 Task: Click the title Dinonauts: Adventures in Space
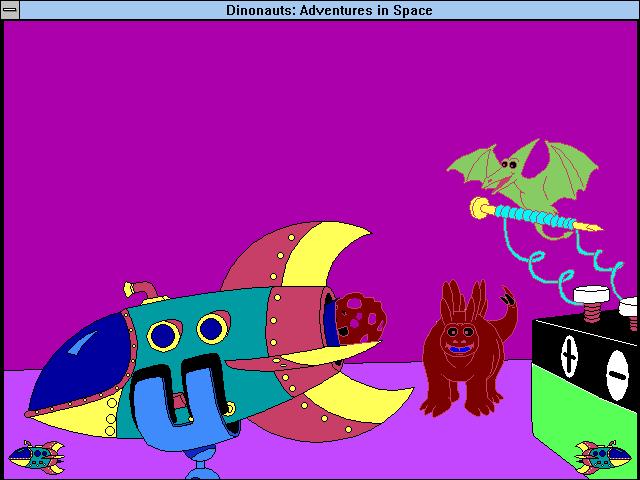329,10
